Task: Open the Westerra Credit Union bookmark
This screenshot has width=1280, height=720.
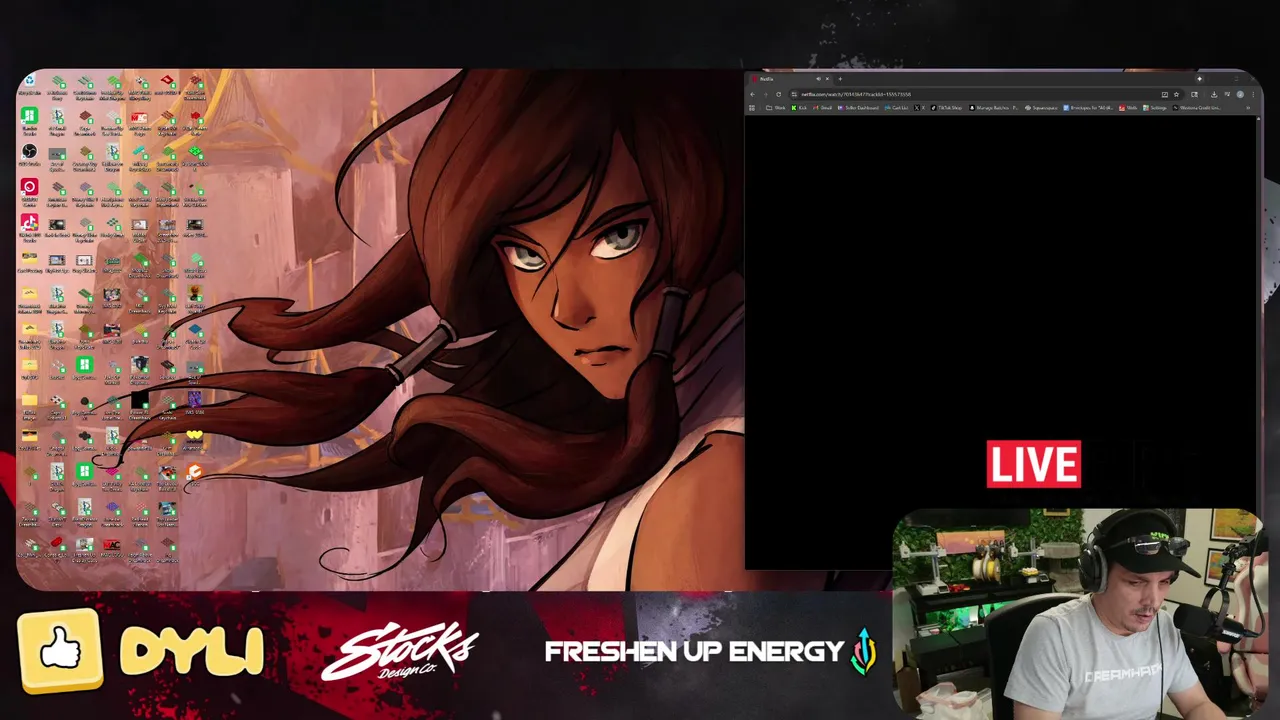Action: point(1196,108)
